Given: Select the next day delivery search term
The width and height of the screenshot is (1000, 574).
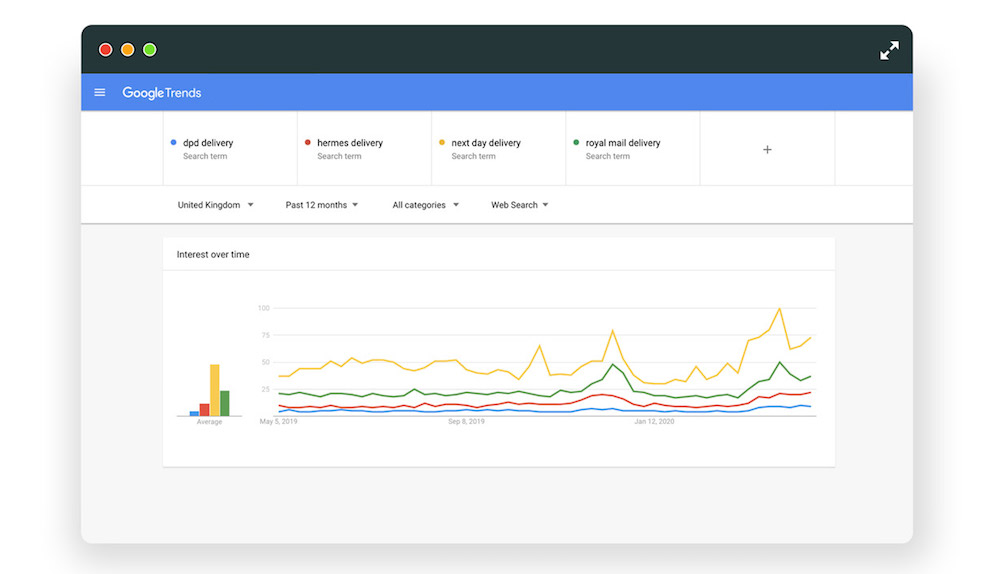Looking at the screenshot, I should click(486, 143).
